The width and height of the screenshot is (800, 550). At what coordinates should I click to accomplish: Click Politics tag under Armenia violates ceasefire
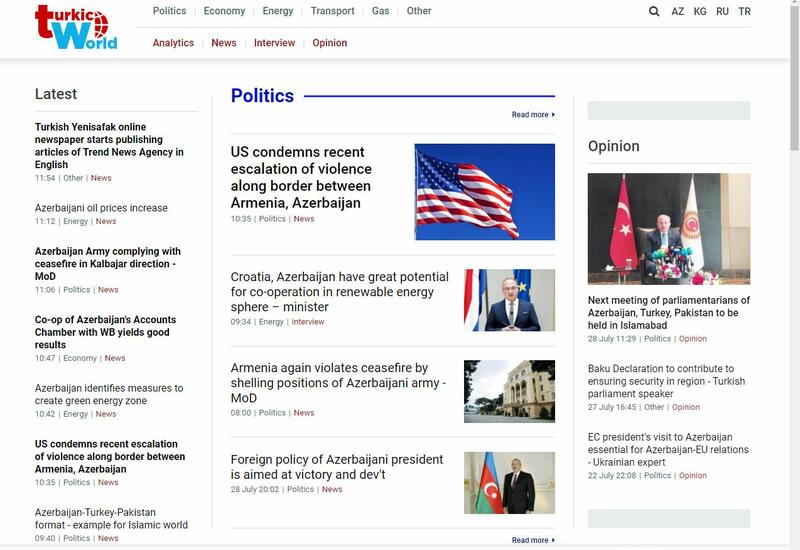(x=272, y=413)
